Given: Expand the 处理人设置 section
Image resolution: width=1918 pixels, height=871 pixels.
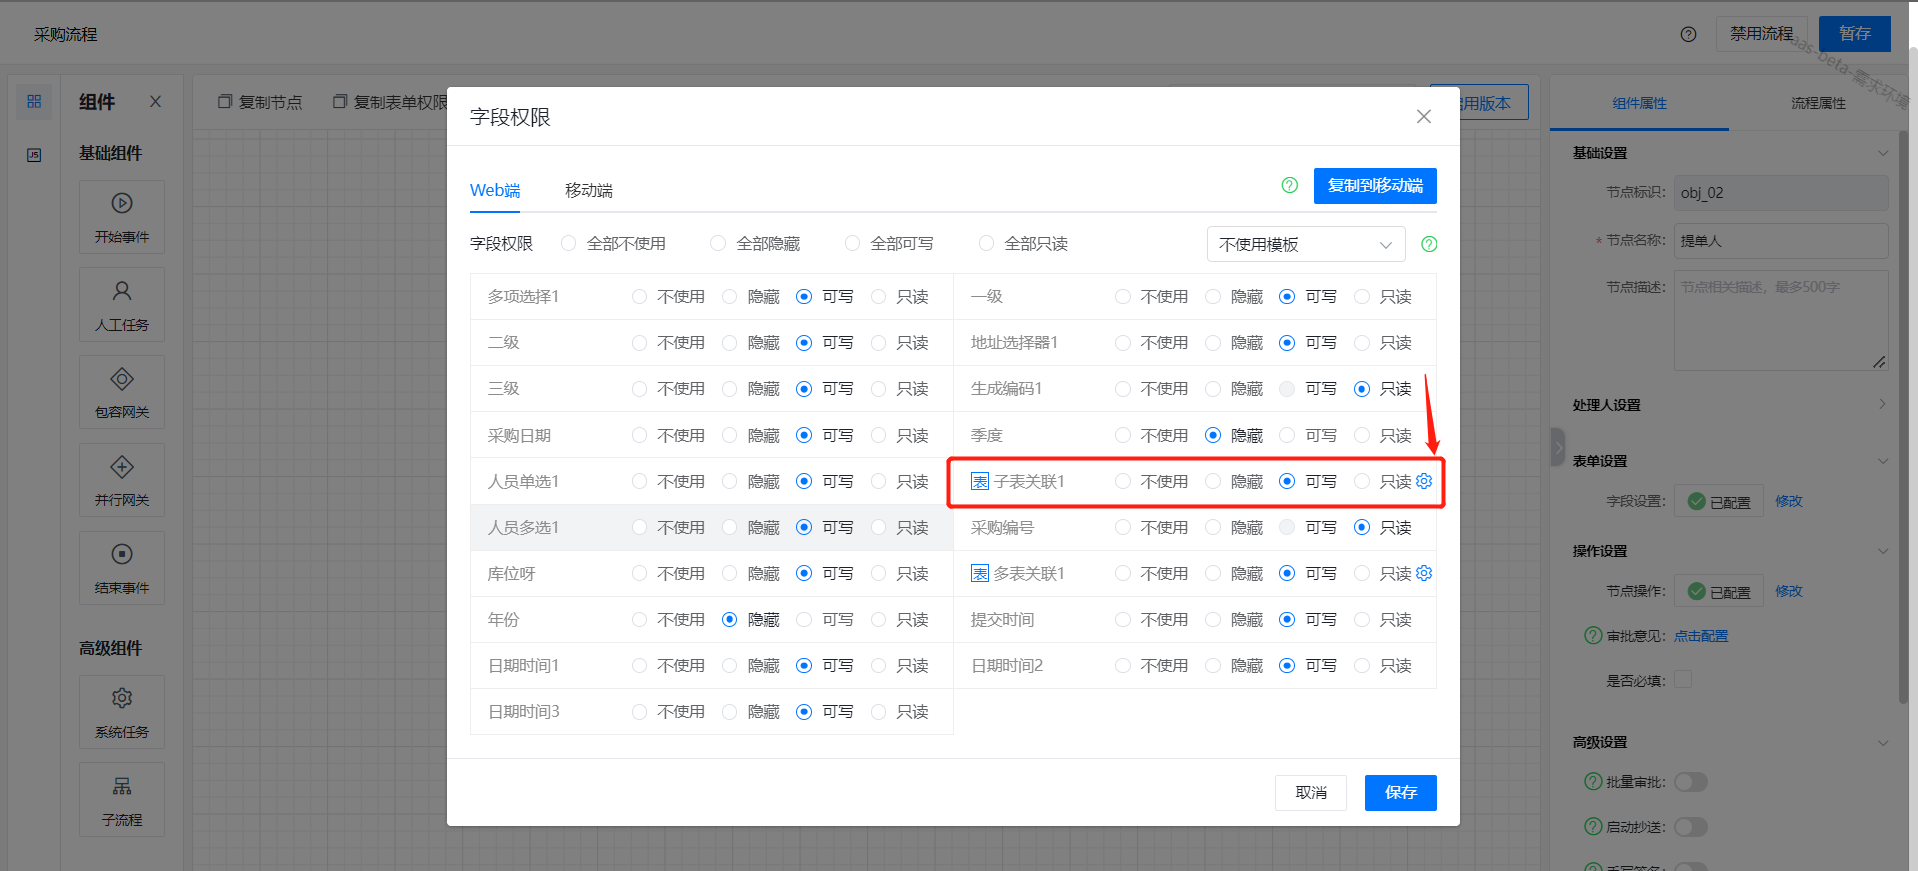Looking at the screenshot, I should pos(1883,404).
